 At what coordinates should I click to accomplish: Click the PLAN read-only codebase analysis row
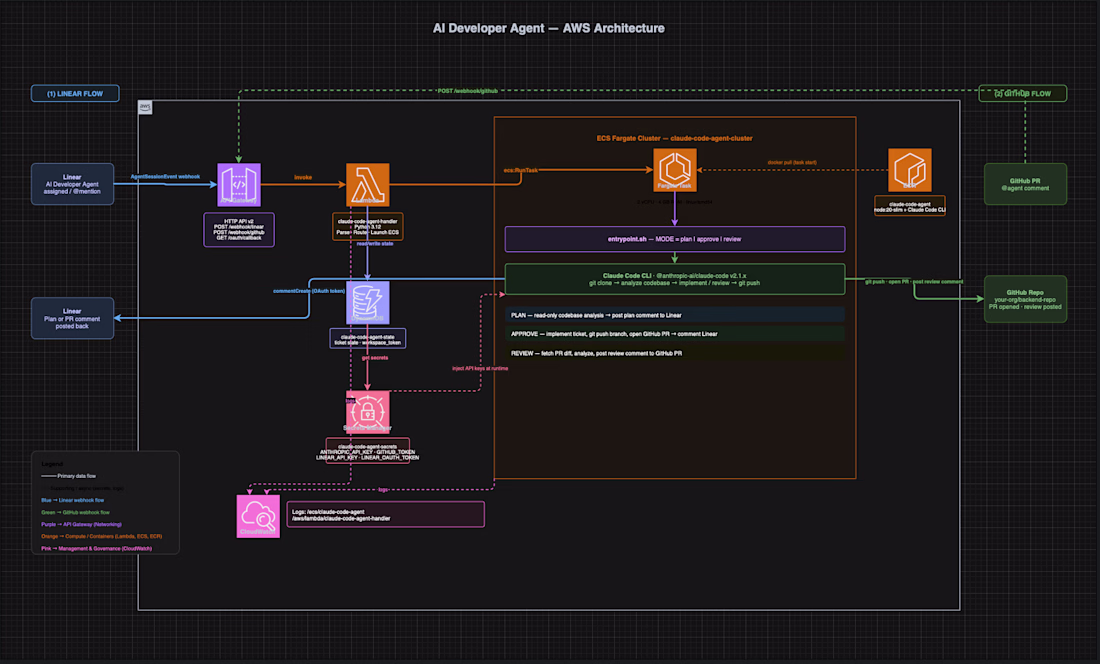(x=675, y=315)
